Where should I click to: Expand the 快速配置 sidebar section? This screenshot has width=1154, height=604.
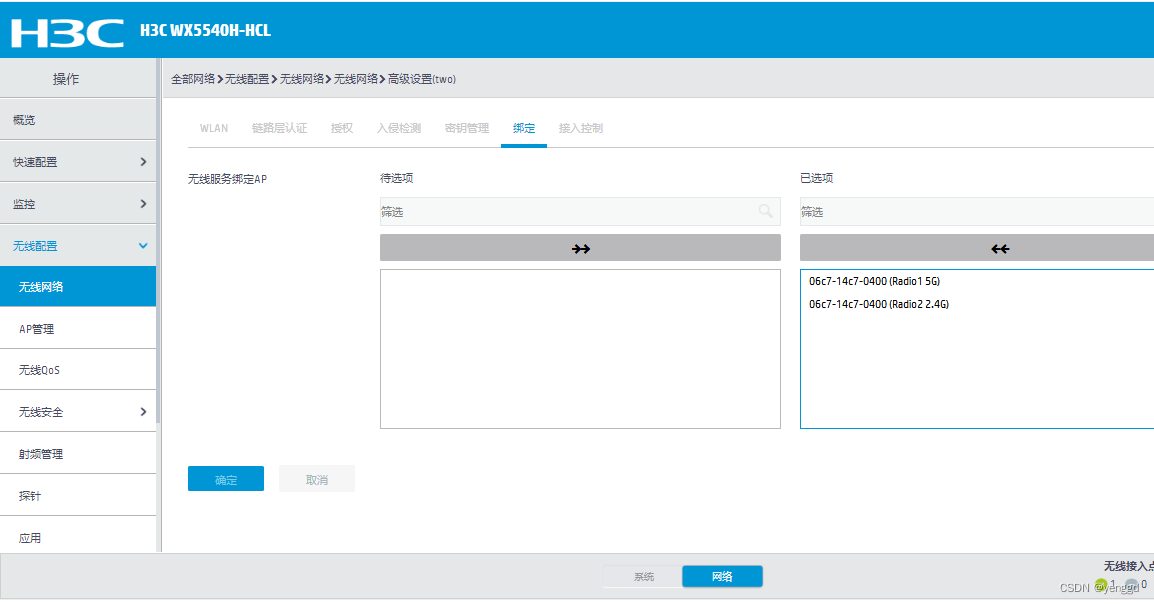78,161
